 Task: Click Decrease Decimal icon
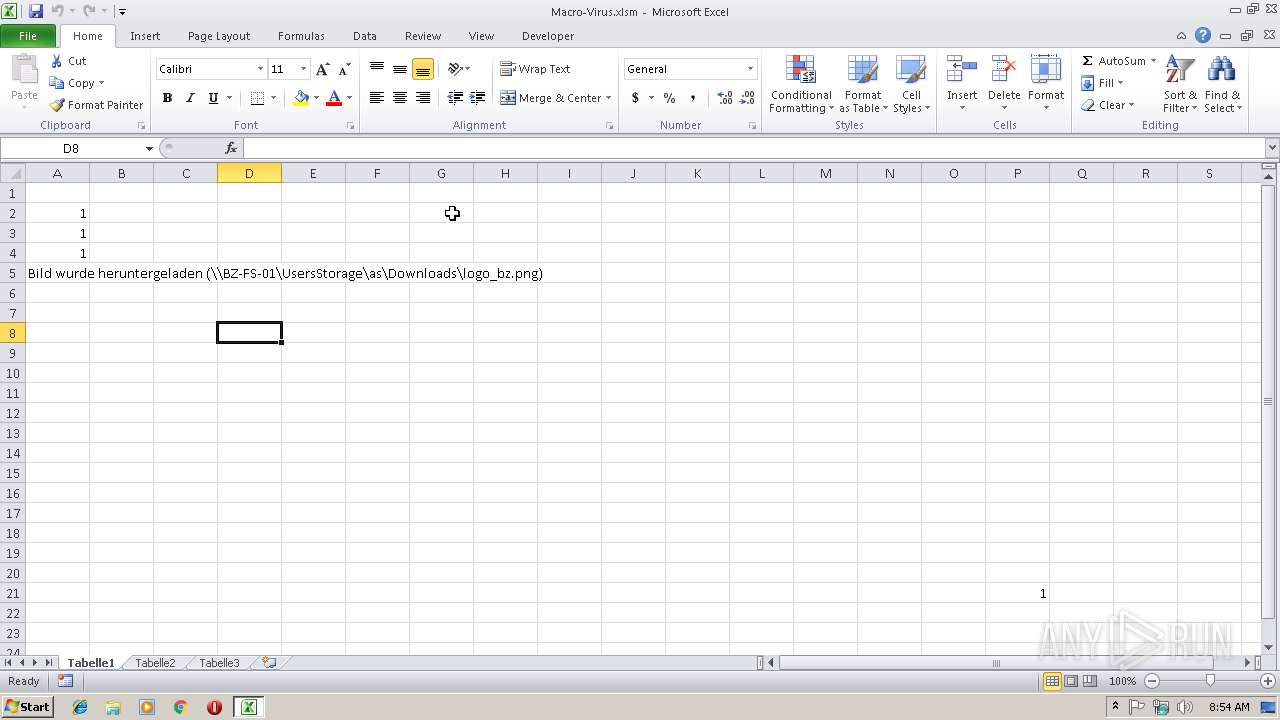pos(748,98)
